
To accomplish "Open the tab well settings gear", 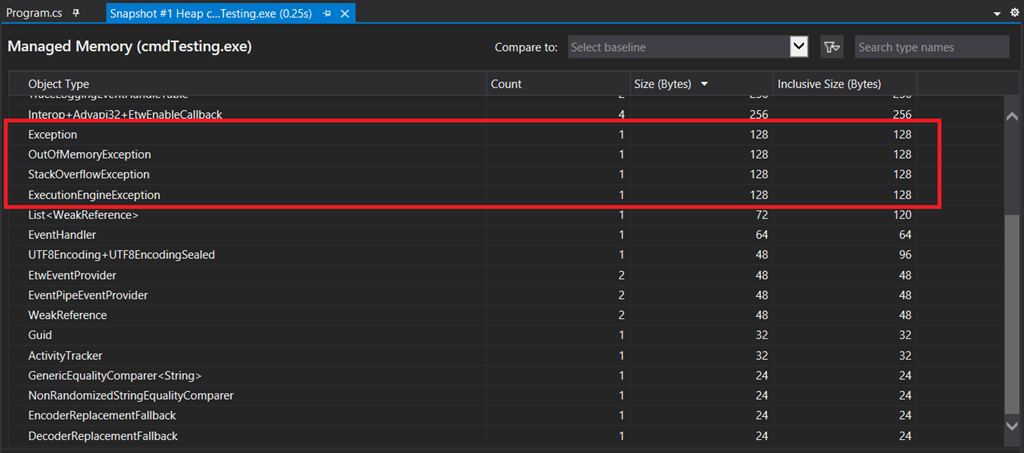I will 1014,13.
